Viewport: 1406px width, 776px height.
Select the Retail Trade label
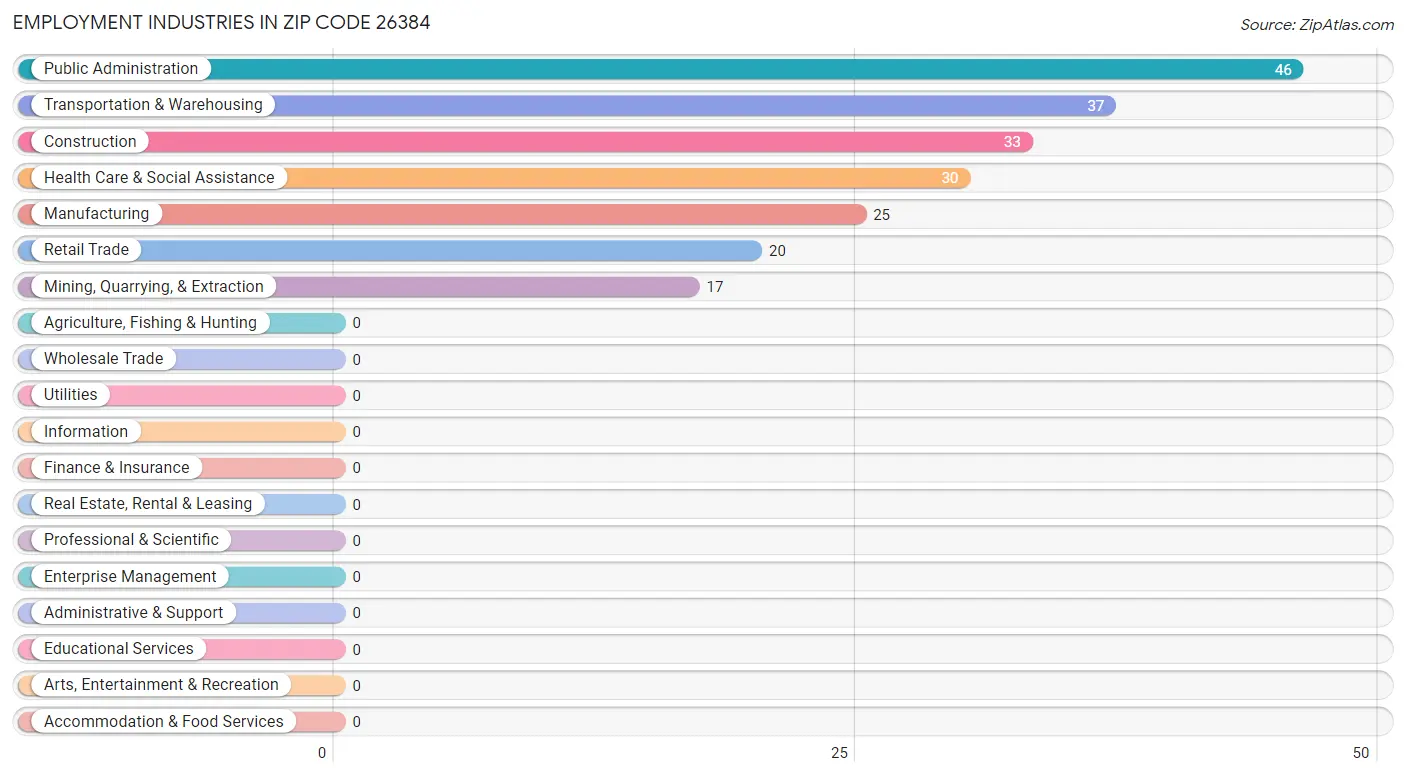pyautogui.click(x=86, y=250)
